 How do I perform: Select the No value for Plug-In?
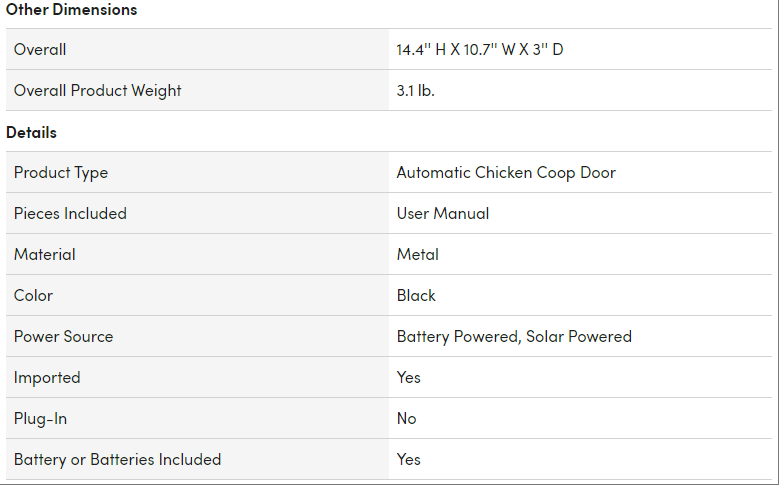(x=406, y=418)
